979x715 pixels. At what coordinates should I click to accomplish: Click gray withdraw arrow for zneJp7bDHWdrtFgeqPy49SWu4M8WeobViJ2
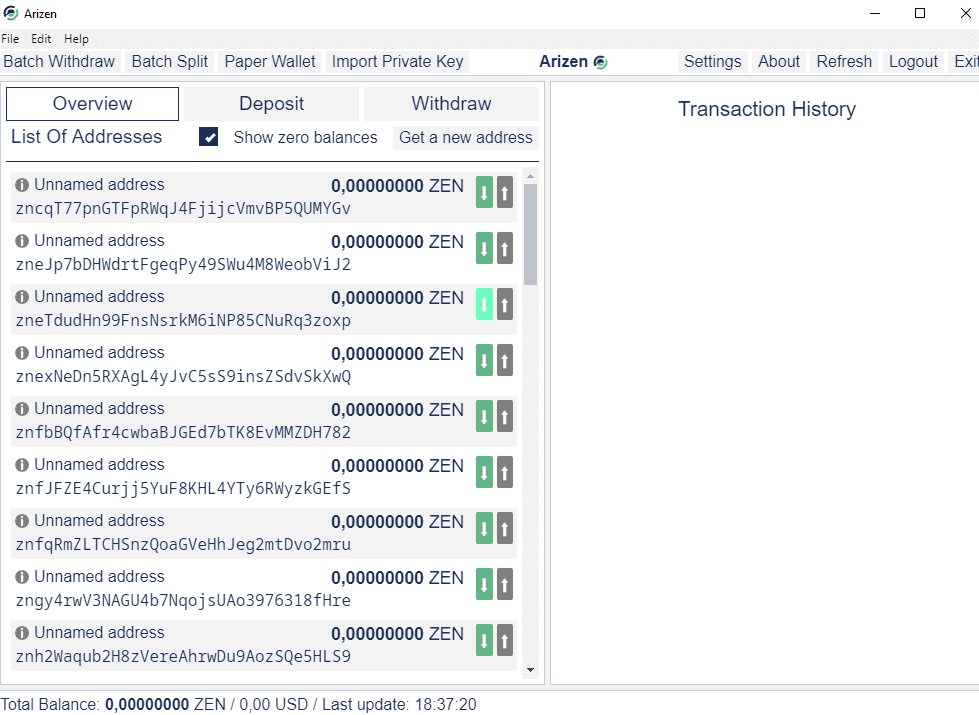pos(504,248)
